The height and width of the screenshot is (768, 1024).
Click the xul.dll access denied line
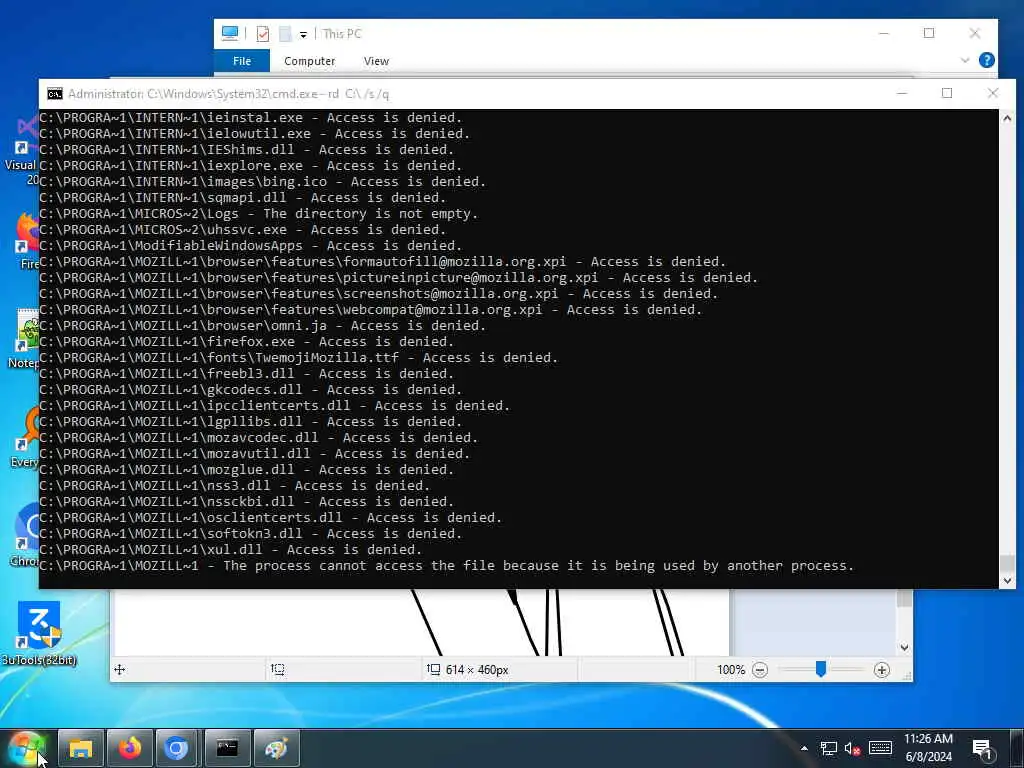(x=231, y=549)
